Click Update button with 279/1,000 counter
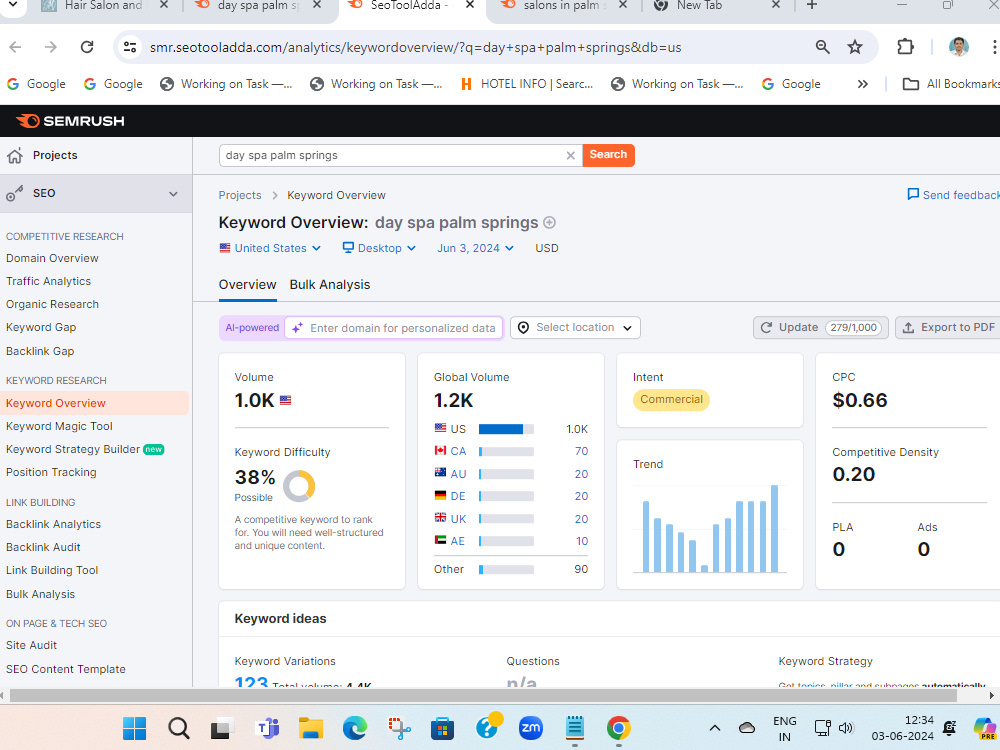1000x750 pixels. coord(820,327)
